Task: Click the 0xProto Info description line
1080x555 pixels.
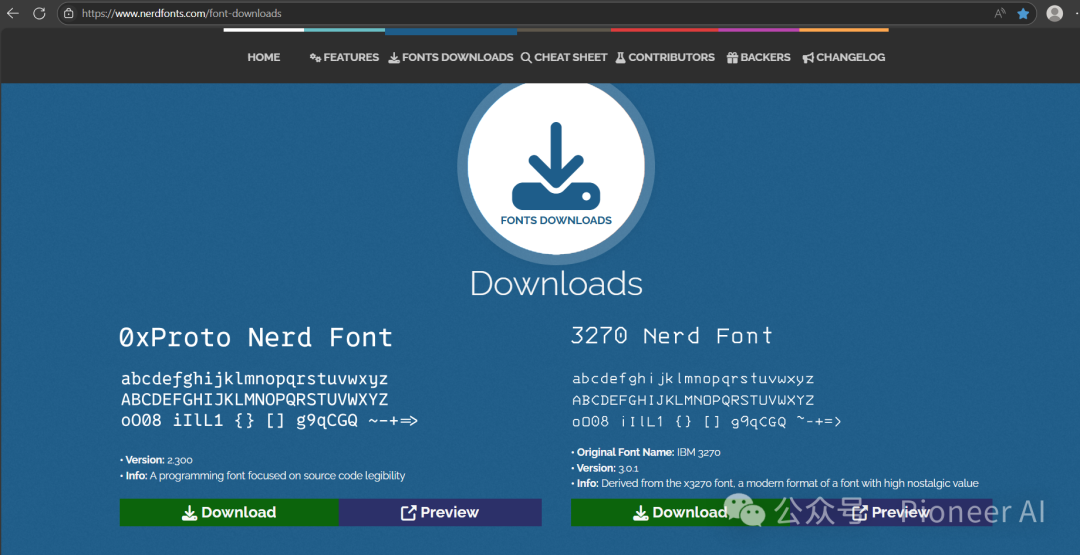Action: click(262, 475)
